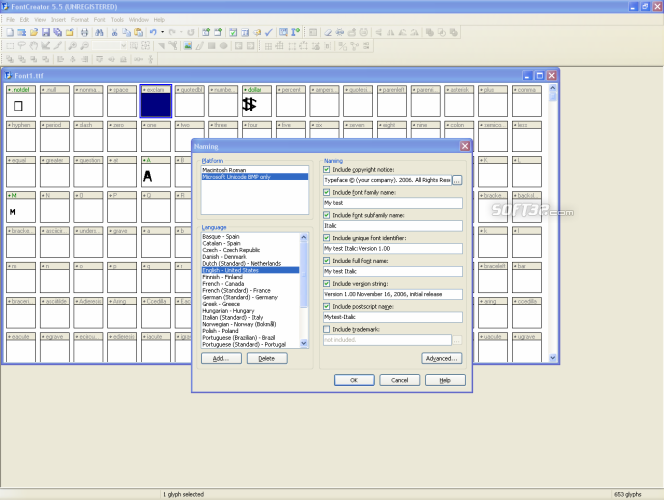Click the percent glyph metrics icon
This screenshot has height=500, width=664.
[343, 46]
